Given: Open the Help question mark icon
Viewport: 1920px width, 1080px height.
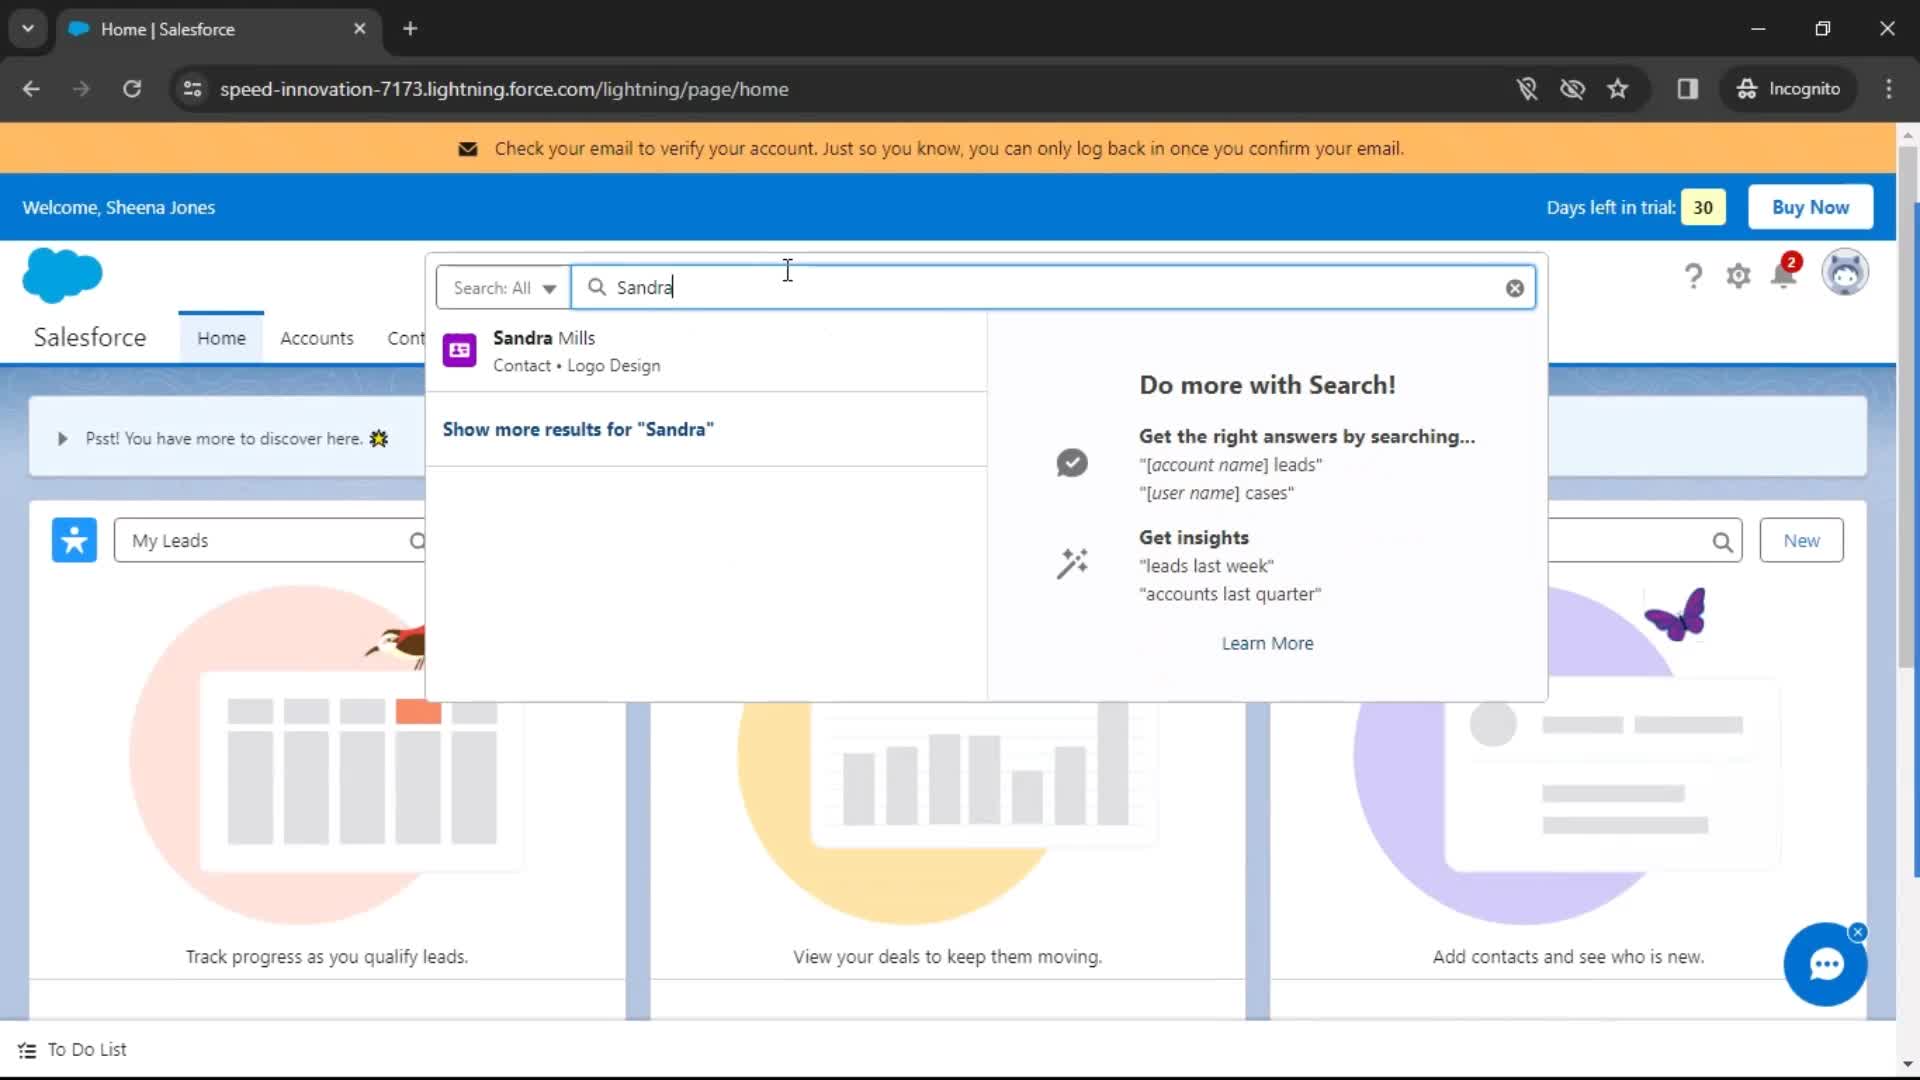Looking at the screenshot, I should (1693, 275).
